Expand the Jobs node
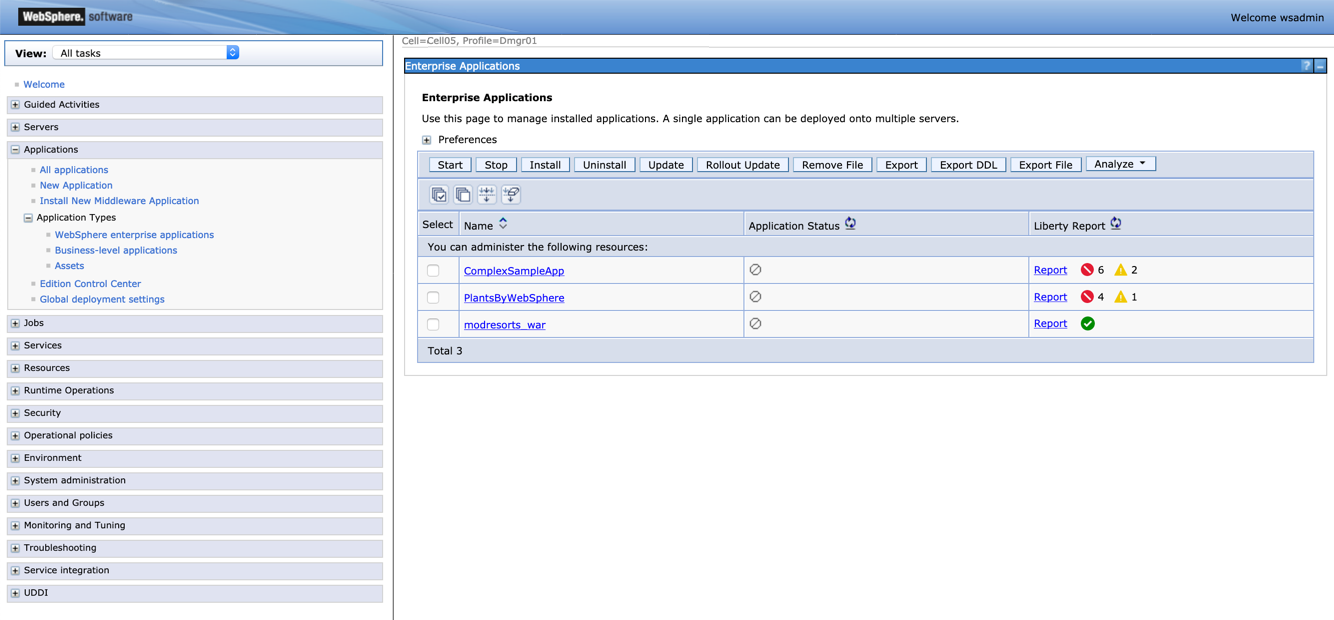This screenshot has width=1334, height=620. point(15,324)
